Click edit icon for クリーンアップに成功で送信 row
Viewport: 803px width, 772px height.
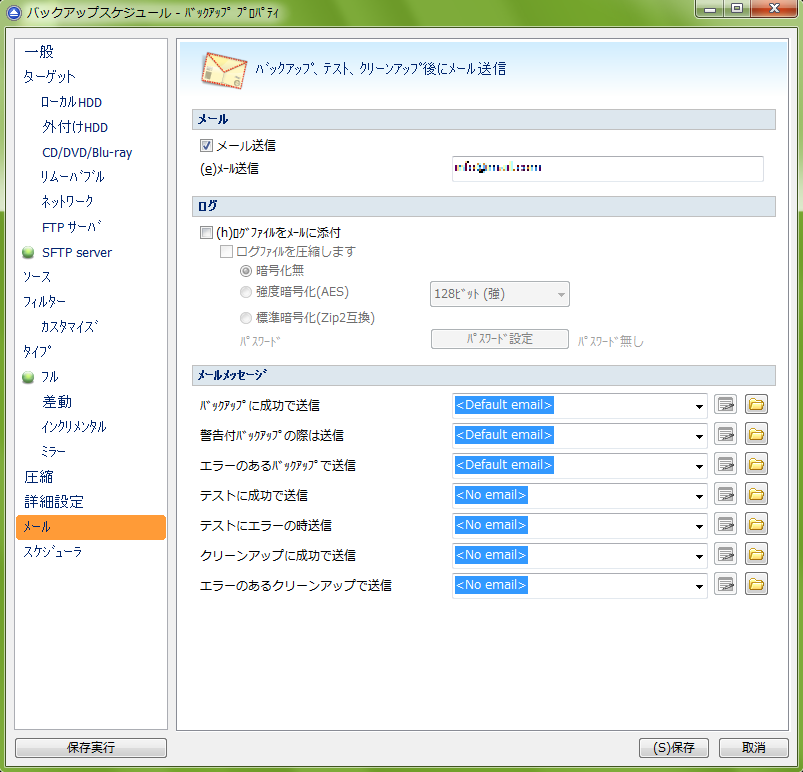pos(726,555)
